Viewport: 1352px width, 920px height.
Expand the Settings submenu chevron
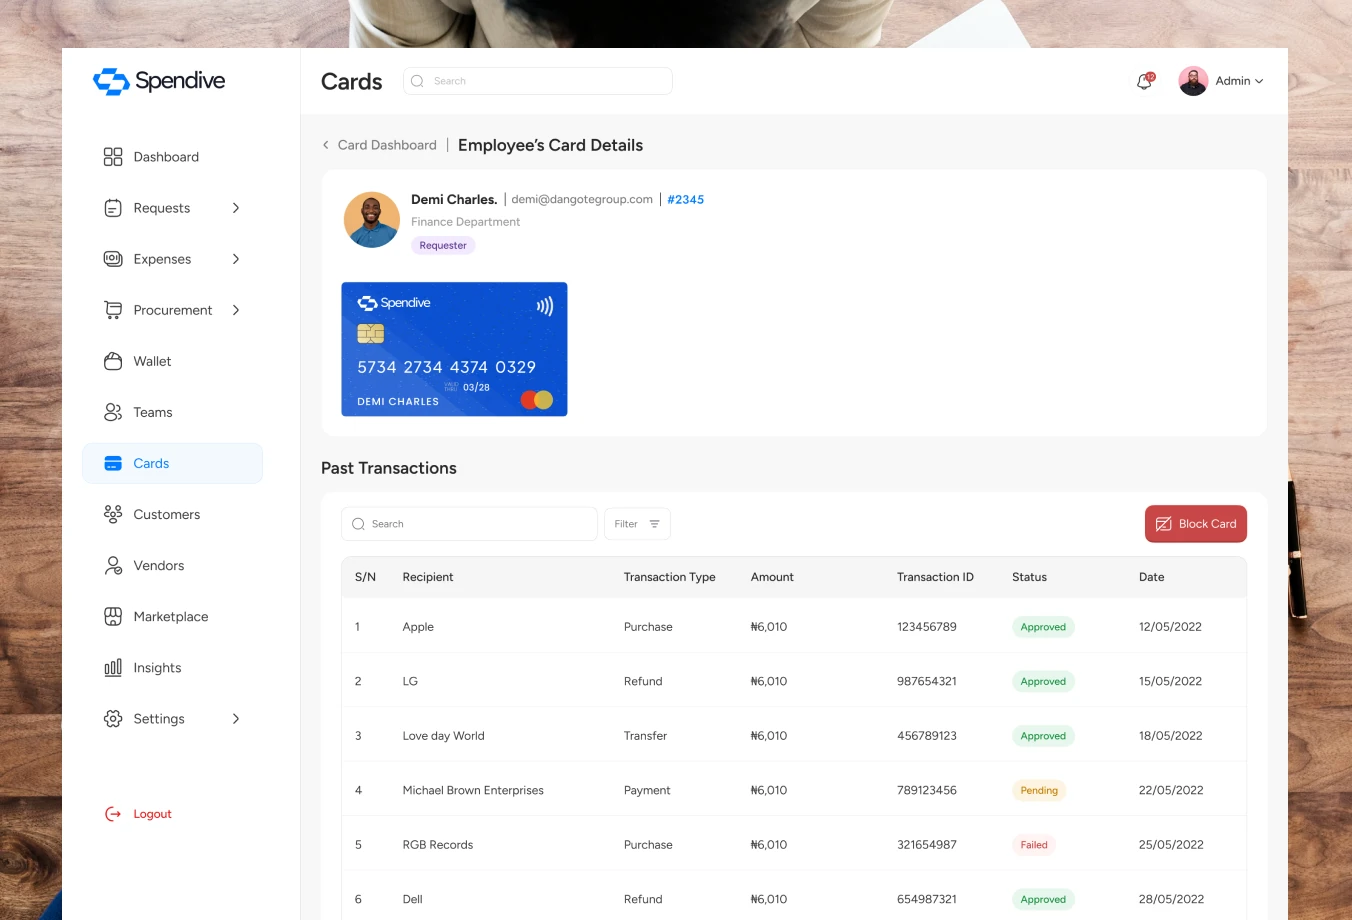coord(236,718)
